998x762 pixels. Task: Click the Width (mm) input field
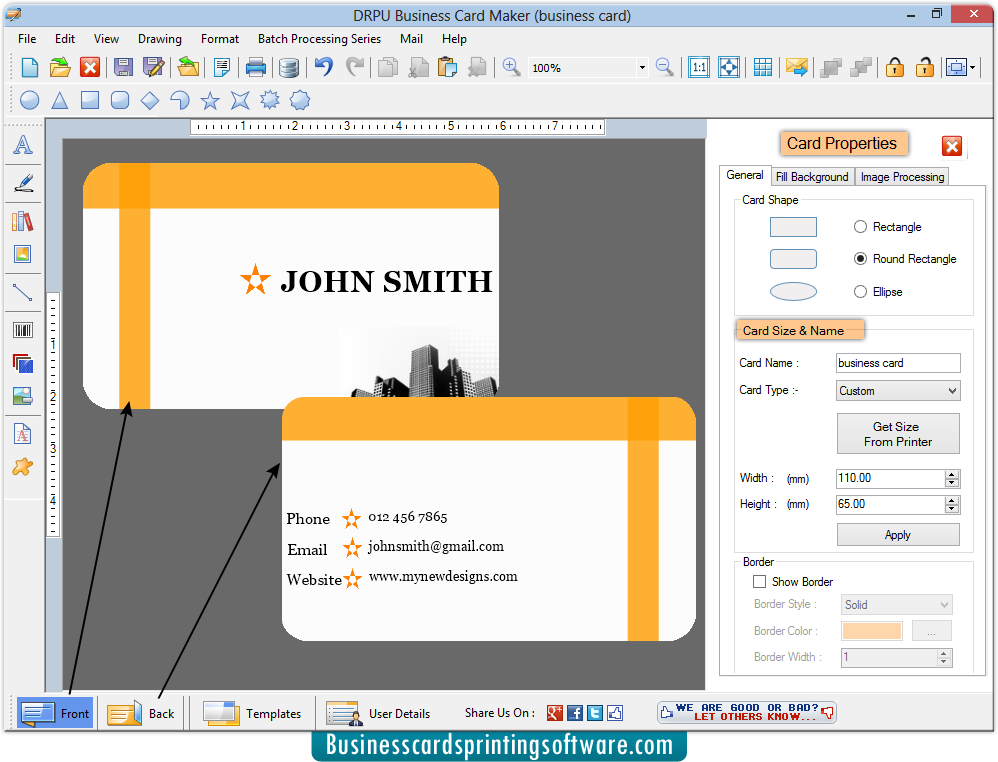click(890, 478)
